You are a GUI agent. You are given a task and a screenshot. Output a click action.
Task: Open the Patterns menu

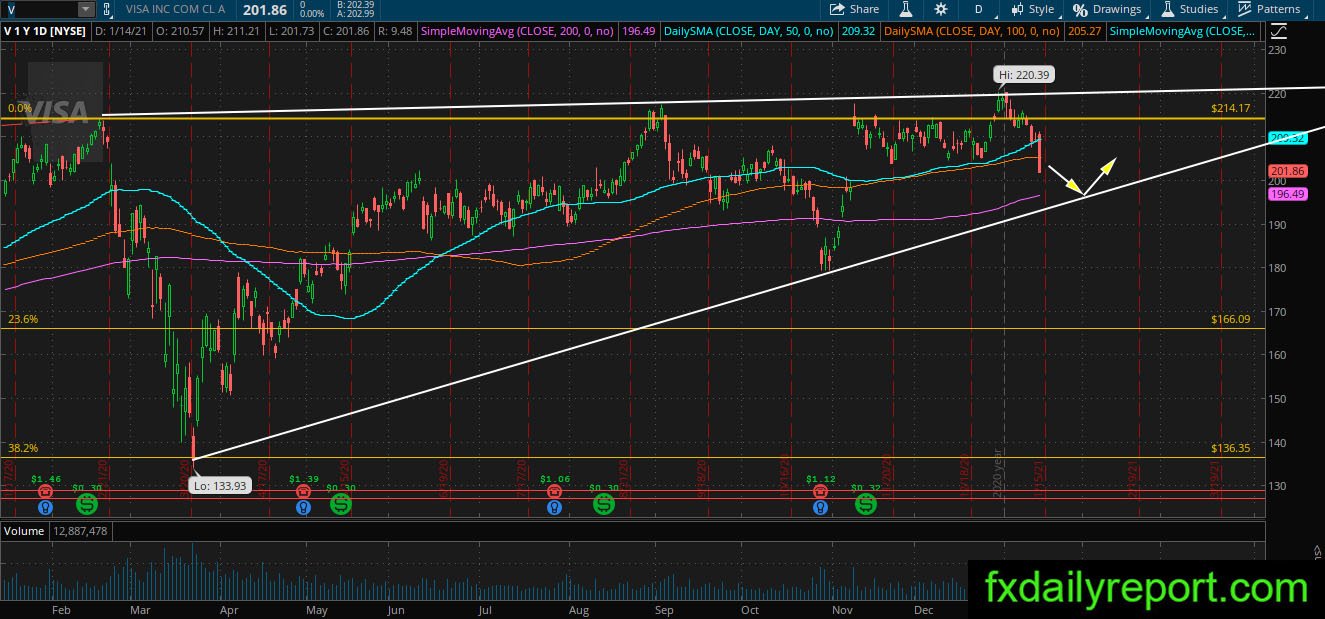[1269, 9]
